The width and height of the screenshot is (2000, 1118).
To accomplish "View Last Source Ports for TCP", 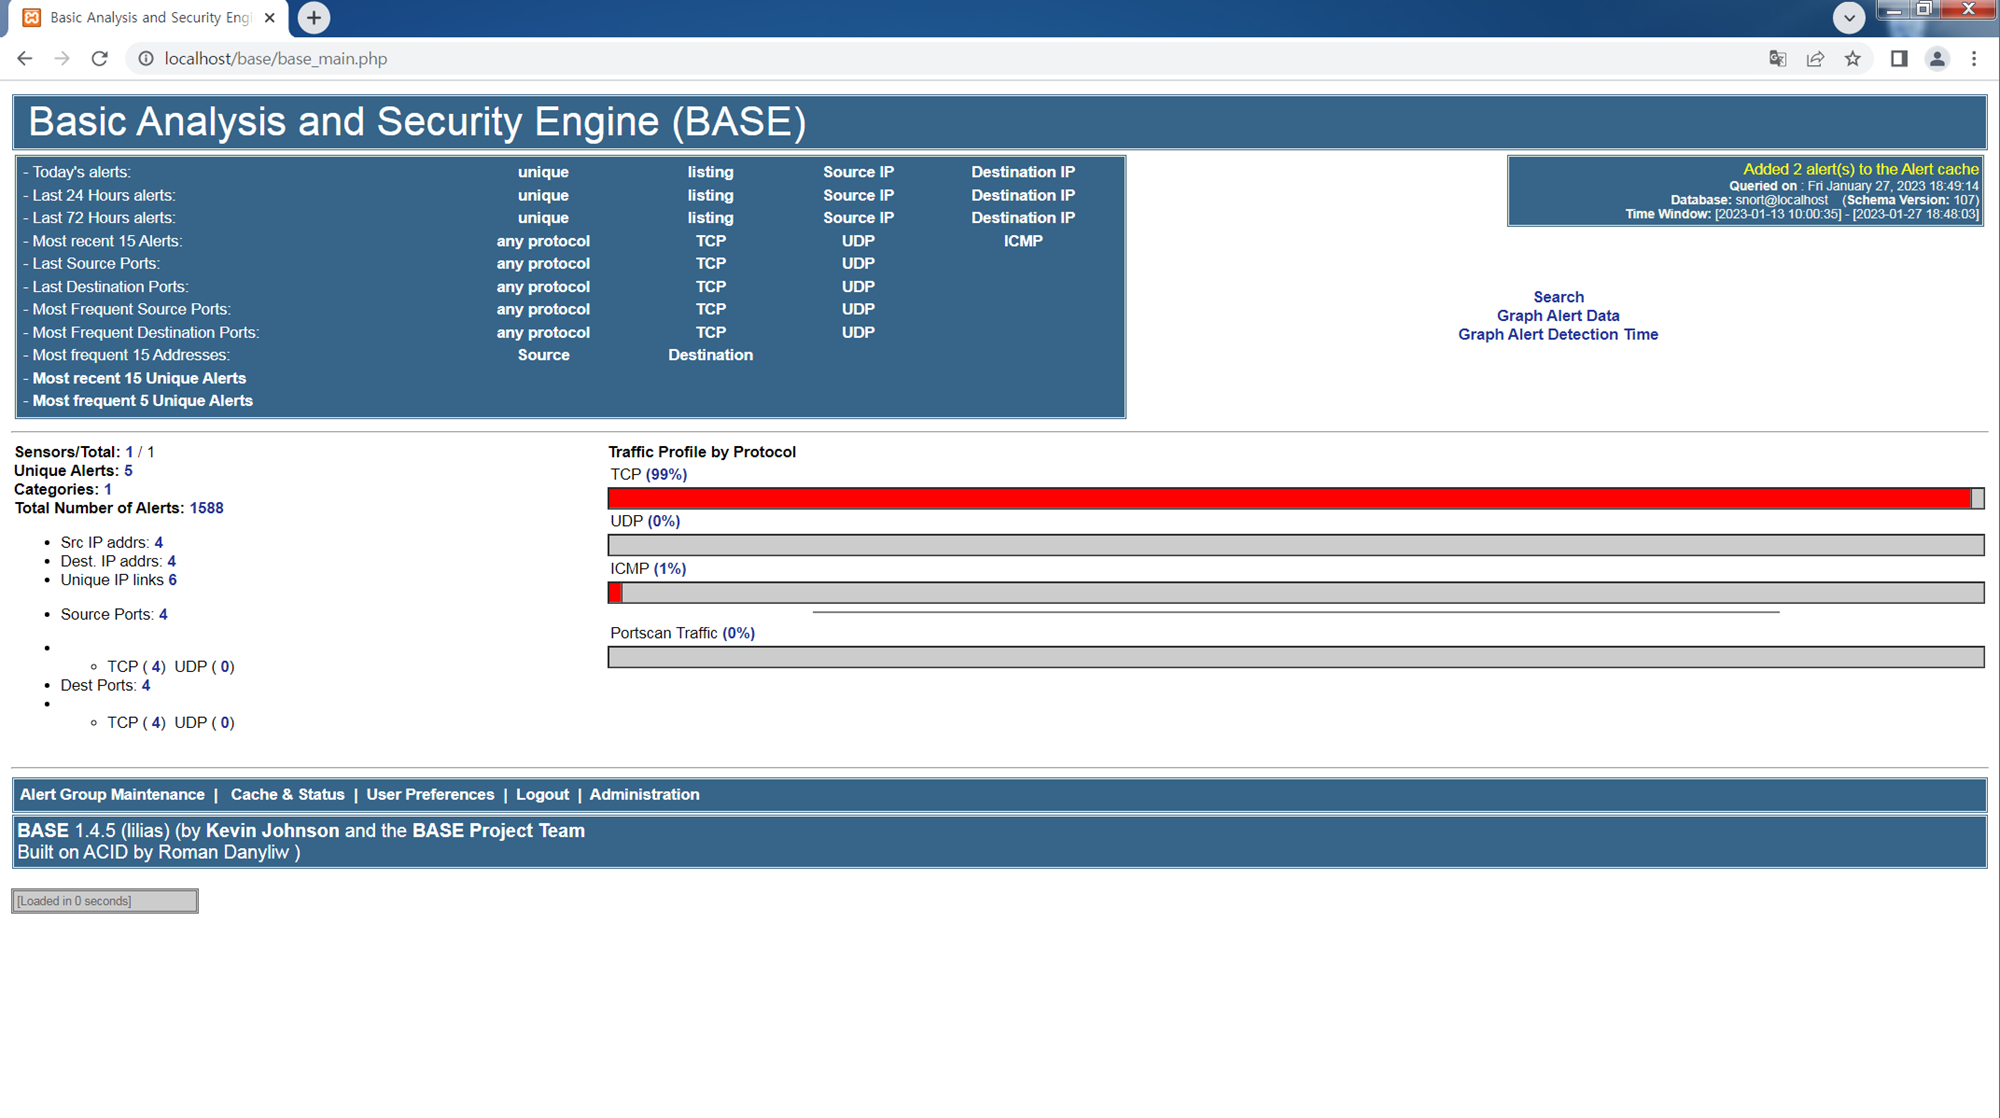I will [710, 263].
